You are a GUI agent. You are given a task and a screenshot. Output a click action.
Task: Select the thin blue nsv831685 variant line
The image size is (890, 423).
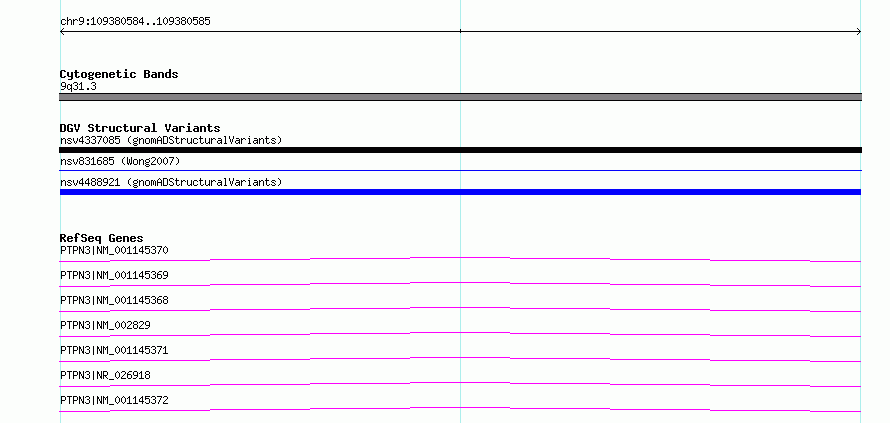[460, 170]
